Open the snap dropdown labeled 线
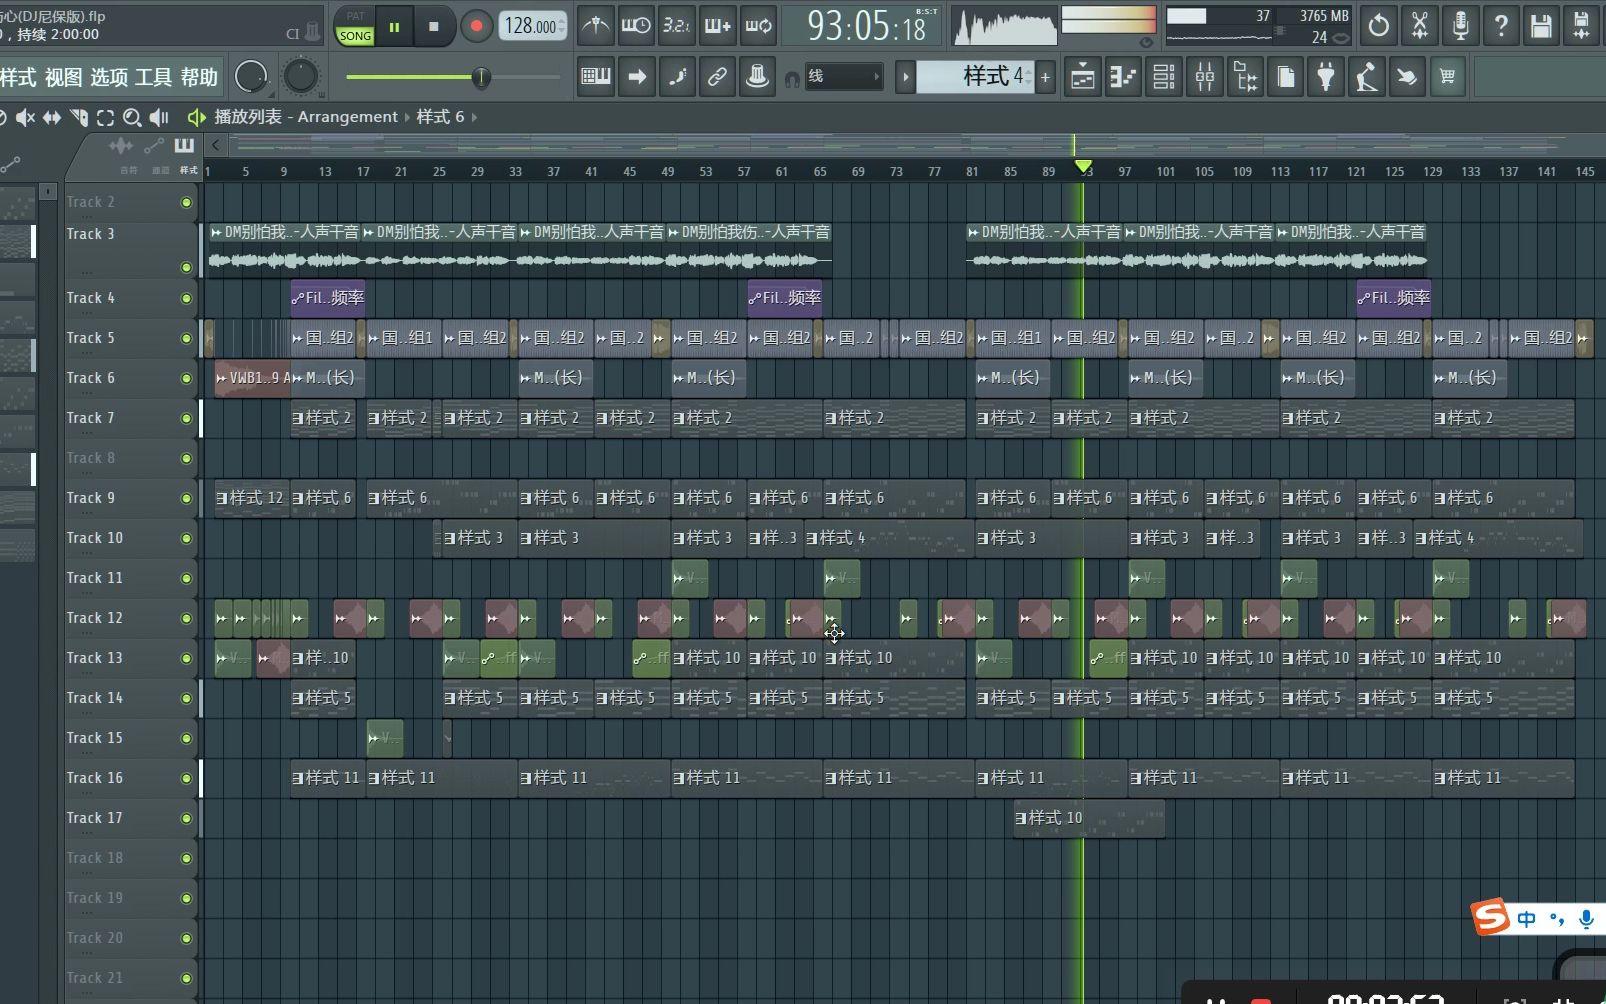Image resolution: width=1606 pixels, height=1004 pixels. 844,76
